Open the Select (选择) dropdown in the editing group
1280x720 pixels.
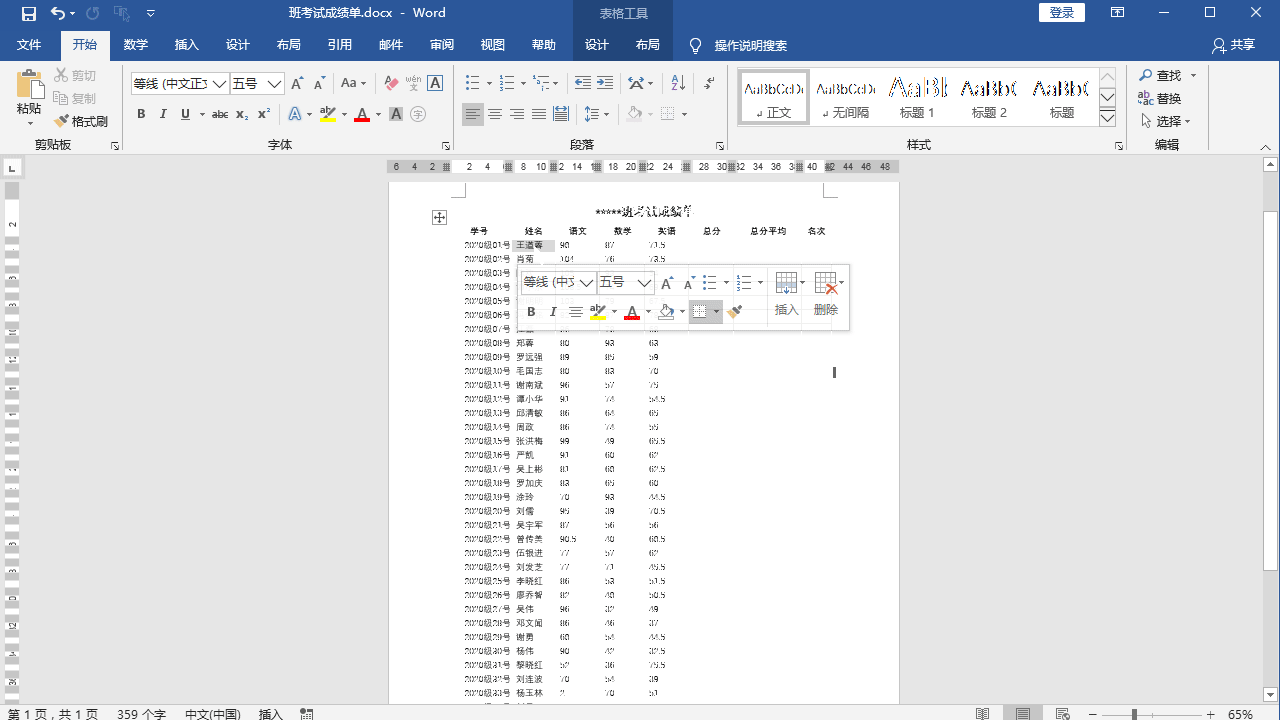pos(1166,121)
